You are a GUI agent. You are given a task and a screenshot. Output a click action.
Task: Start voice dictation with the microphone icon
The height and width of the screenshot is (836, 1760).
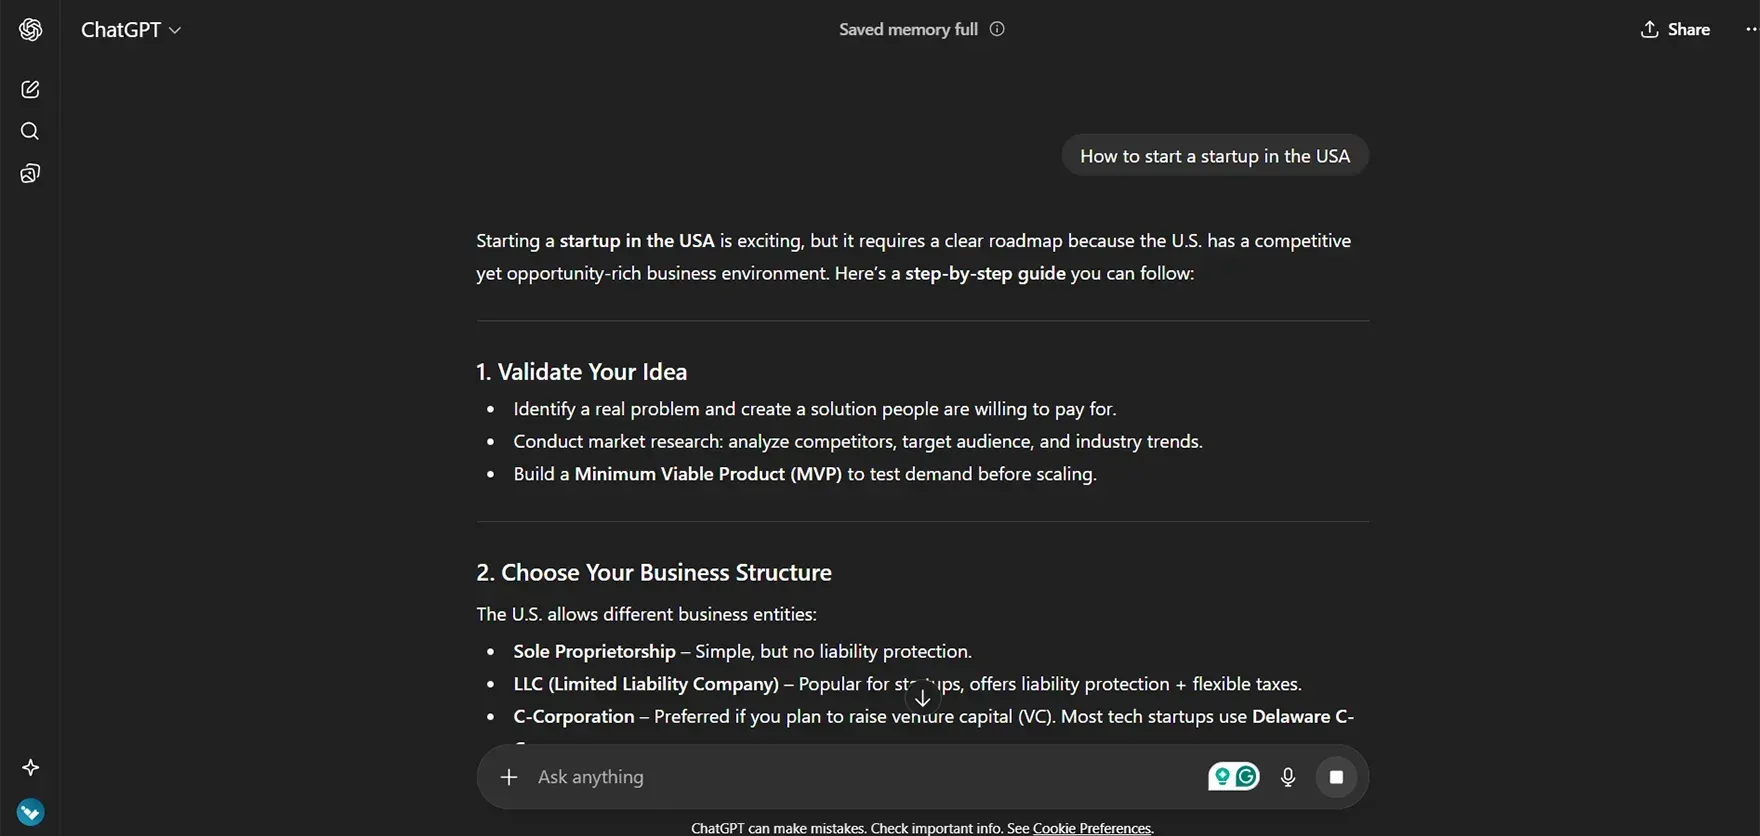click(1288, 776)
